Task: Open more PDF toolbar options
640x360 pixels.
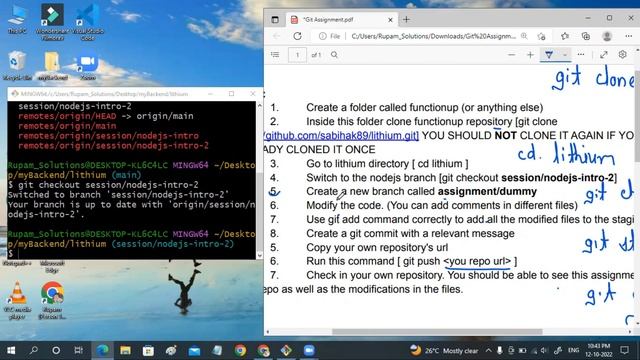Action: [580, 55]
